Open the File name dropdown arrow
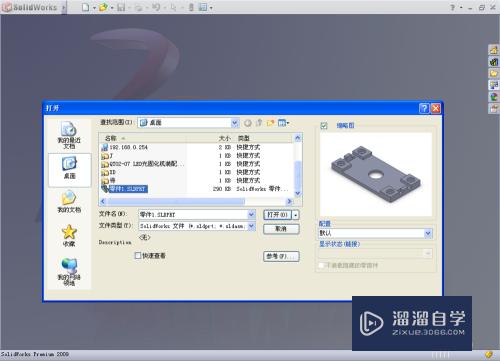 tap(252, 215)
